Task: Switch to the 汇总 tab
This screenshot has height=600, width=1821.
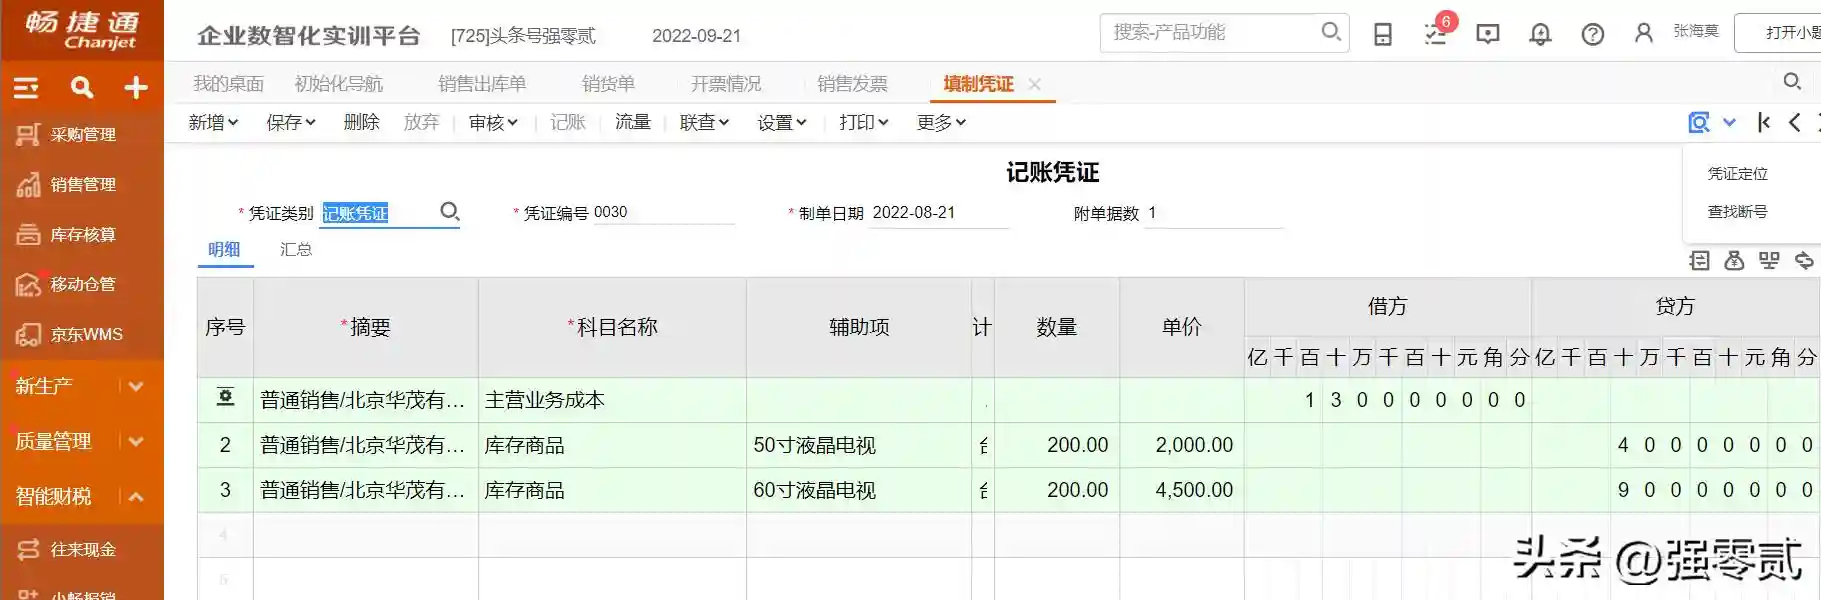Action: [x=296, y=249]
